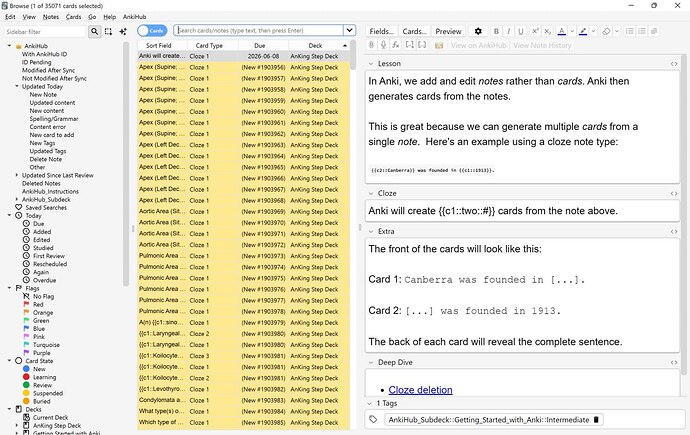Collapse the Flags tree in the sidebar

point(9,288)
